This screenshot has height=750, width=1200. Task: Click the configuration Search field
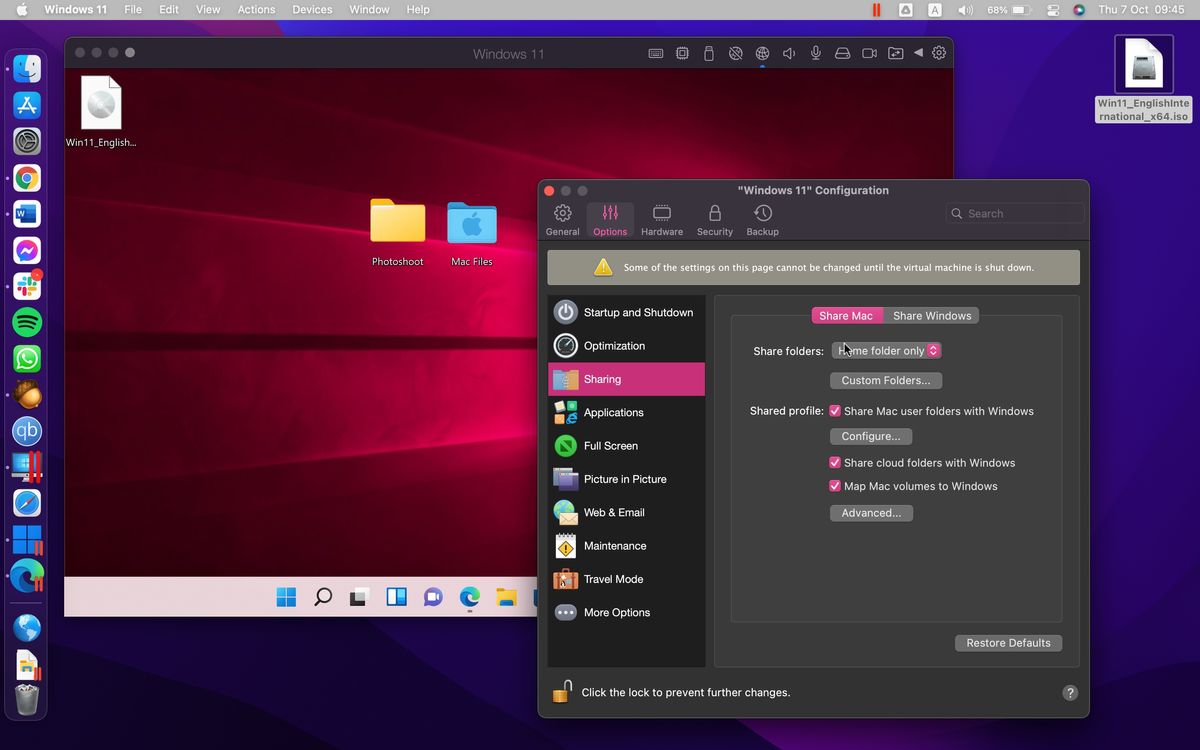pyautogui.click(x=1014, y=213)
